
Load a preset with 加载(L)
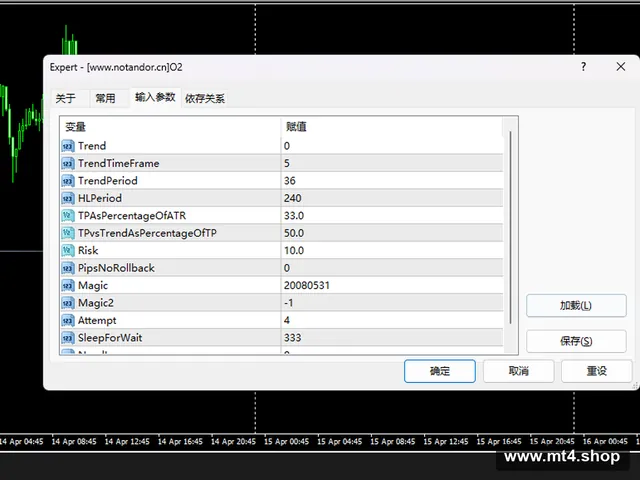[x=576, y=305]
